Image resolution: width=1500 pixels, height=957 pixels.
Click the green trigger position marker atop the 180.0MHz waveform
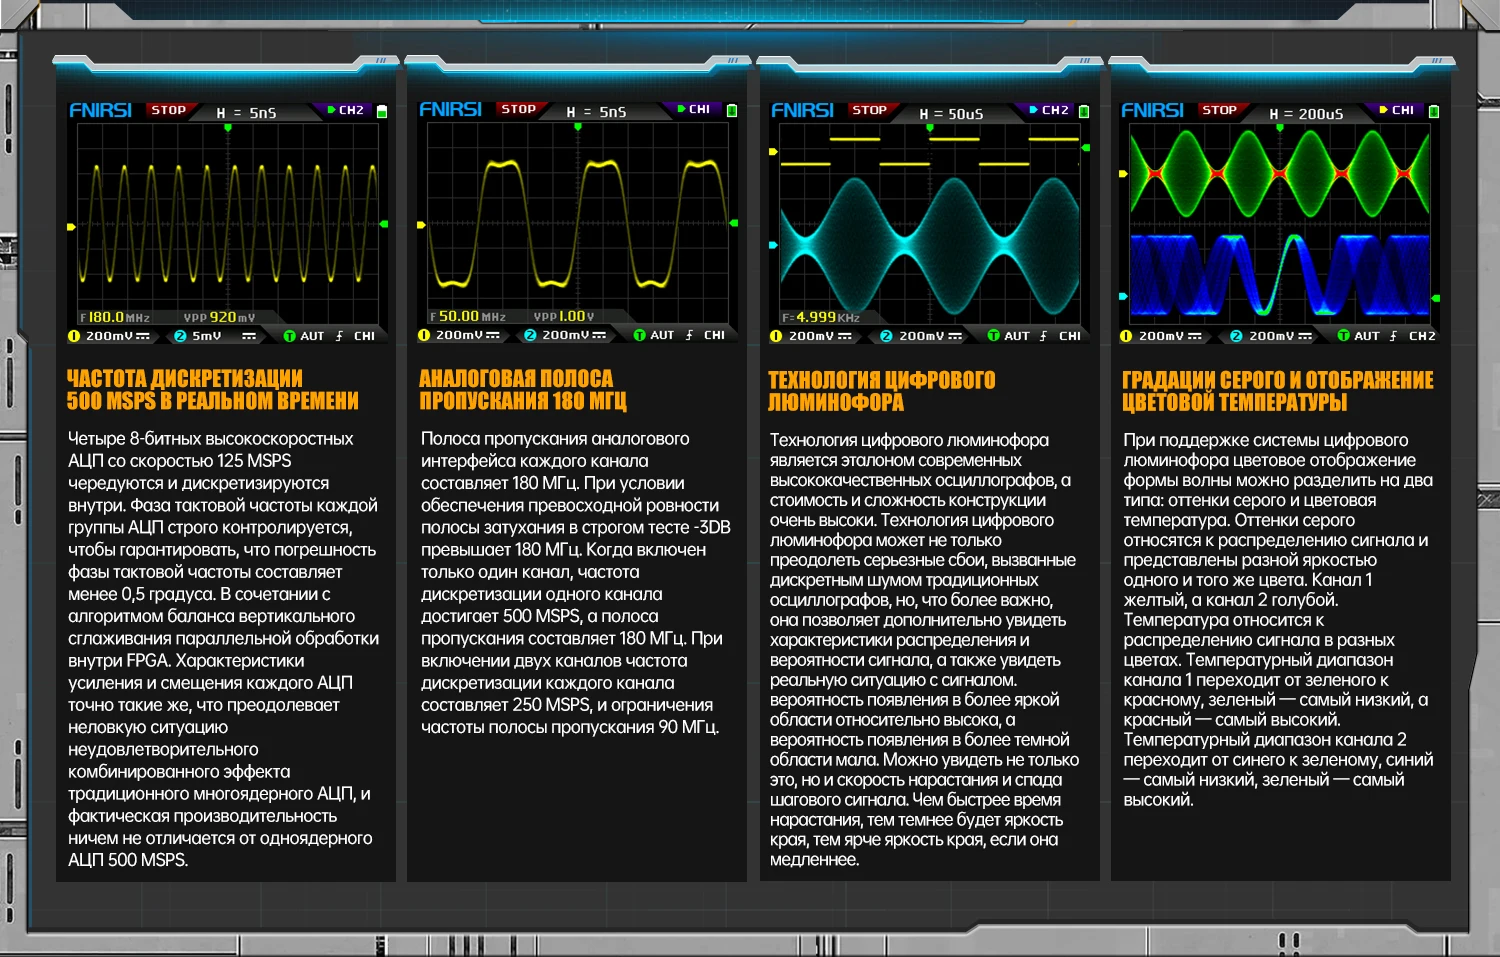pos(228,128)
